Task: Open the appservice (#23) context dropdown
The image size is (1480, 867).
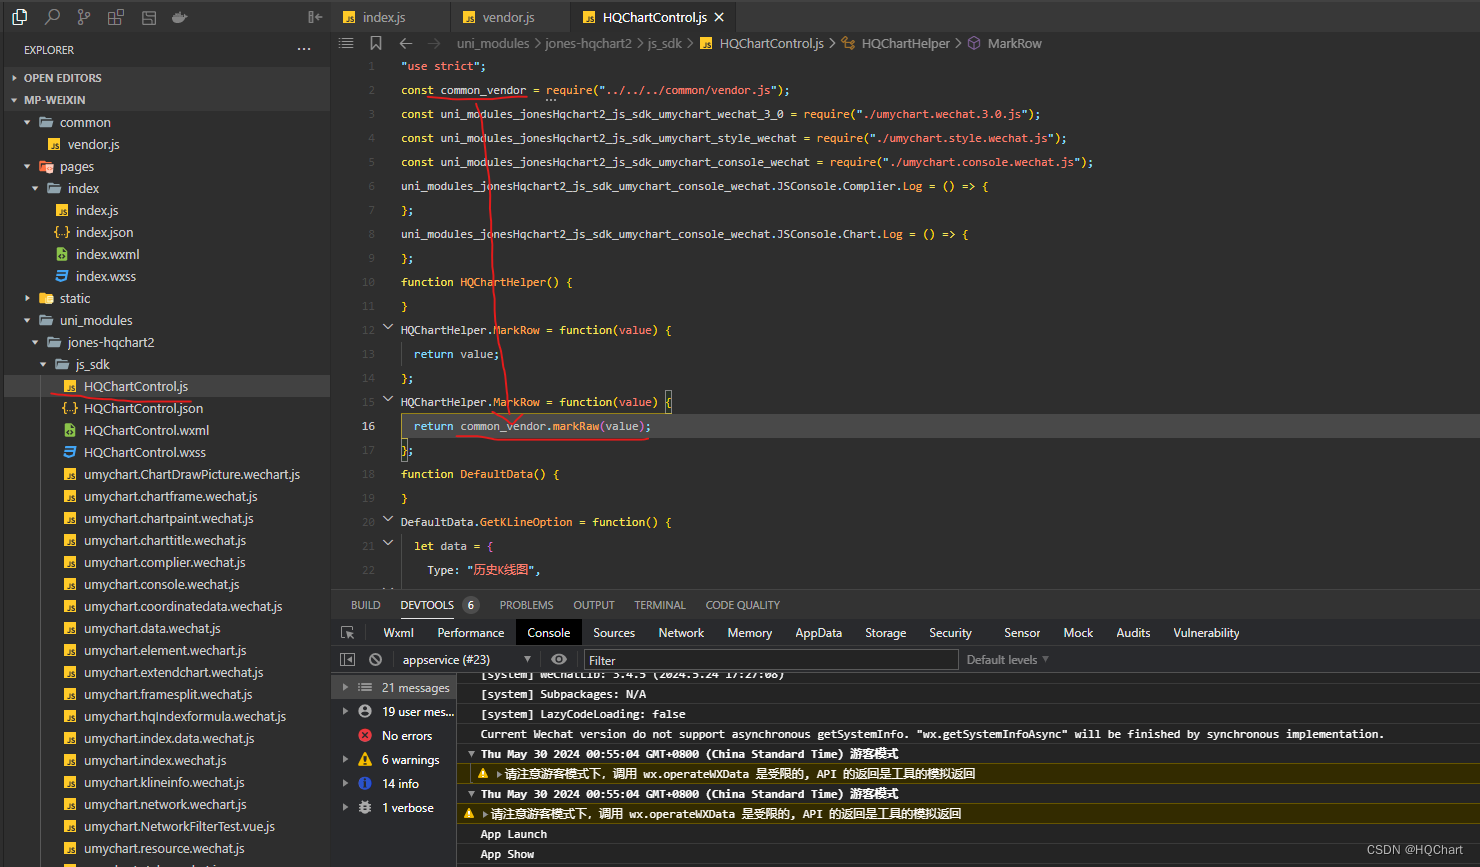Action: [x=466, y=660]
